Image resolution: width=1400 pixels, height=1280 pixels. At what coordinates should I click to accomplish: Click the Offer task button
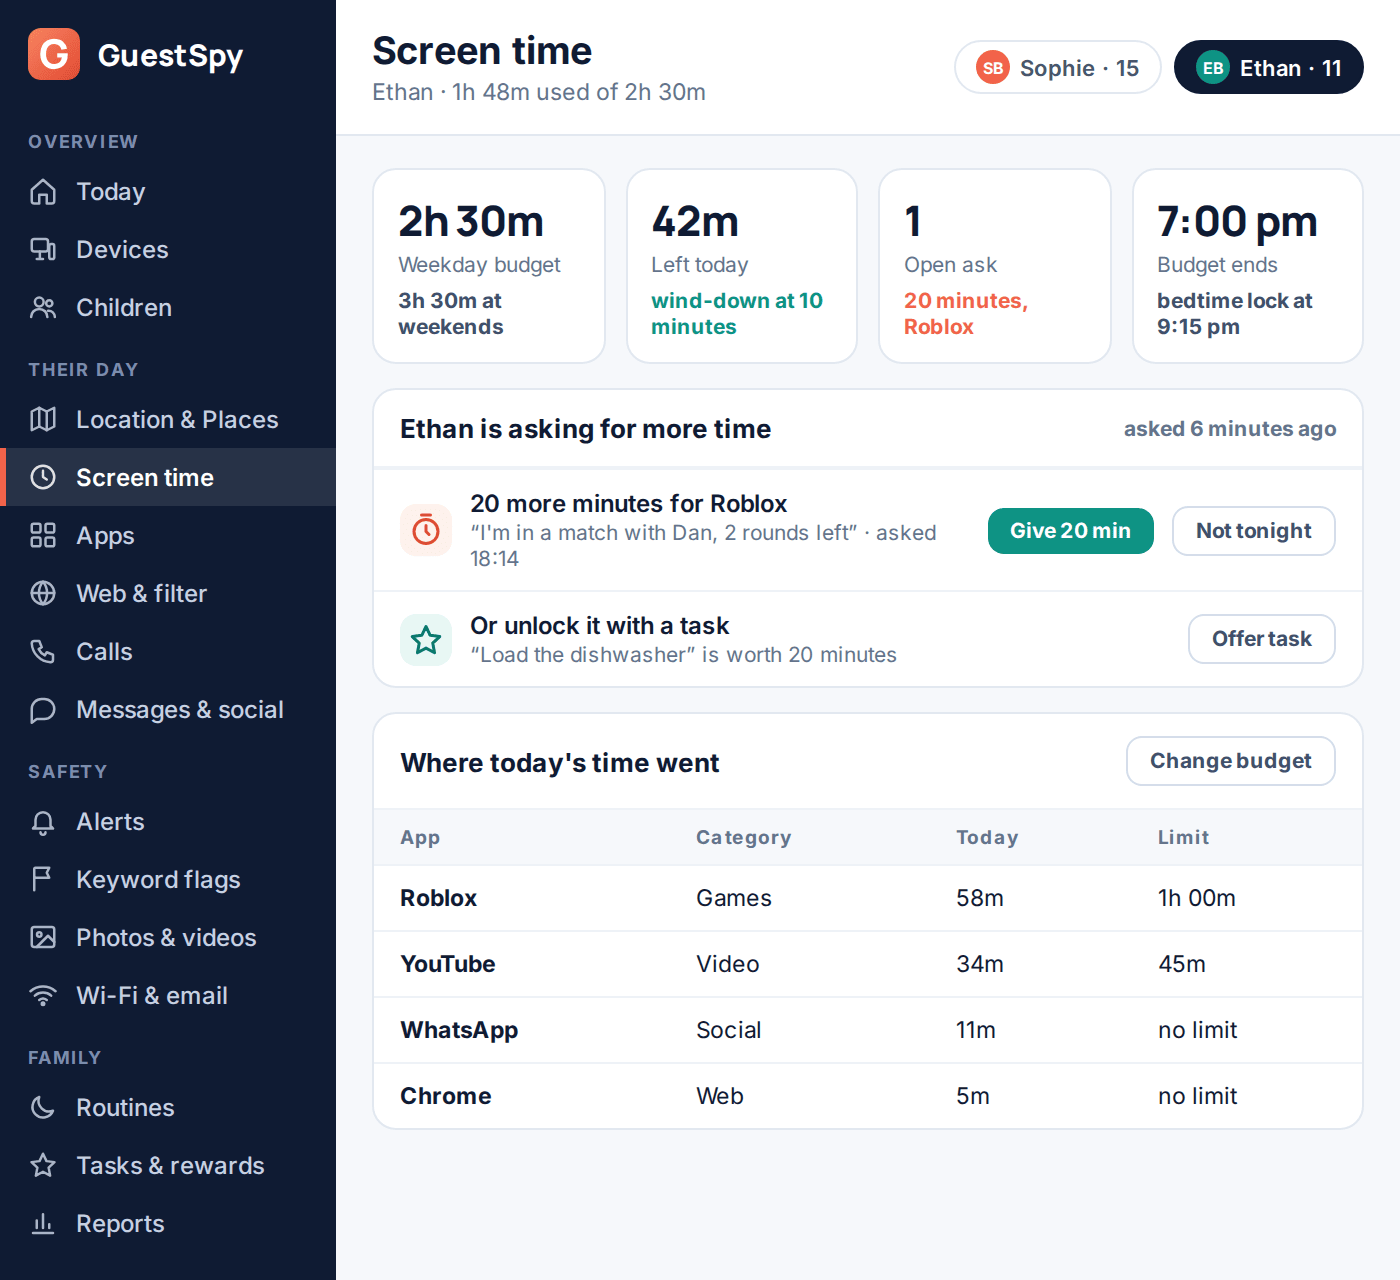[x=1261, y=639]
